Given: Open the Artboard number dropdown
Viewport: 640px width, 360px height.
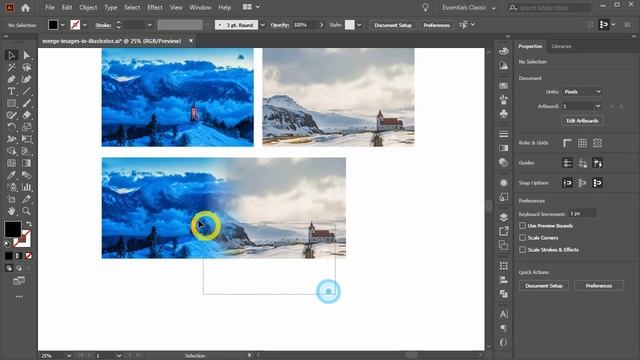Looking at the screenshot, I should (582, 106).
